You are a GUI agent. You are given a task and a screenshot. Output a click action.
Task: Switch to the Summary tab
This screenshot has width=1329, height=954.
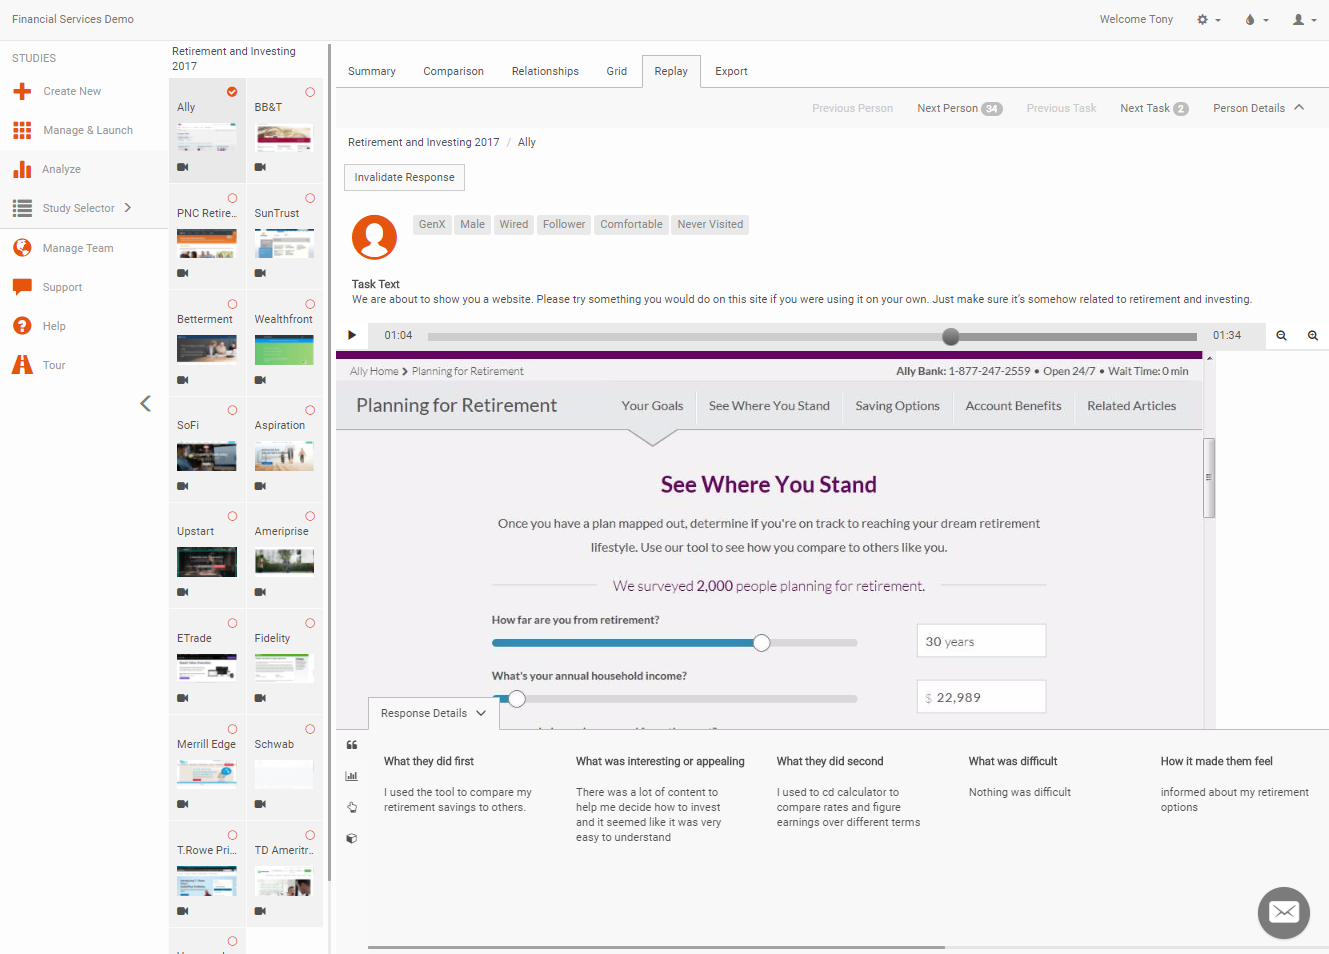click(x=372, y=71)
